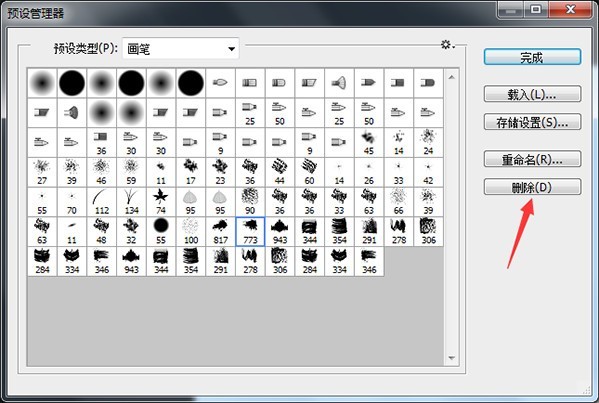Open the gear options menu icon
This screenshot has height=403, width=599.
(447, 45)
